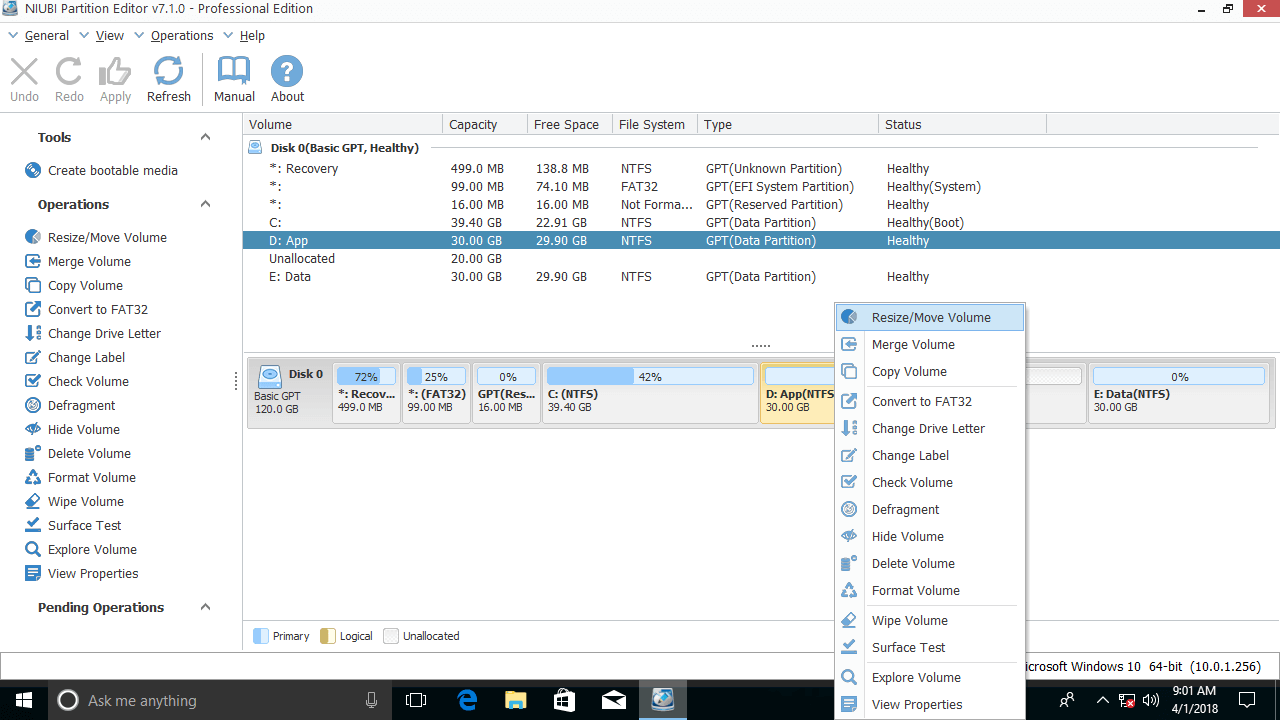
Task: Open Microsoft Edge from the taskbar
Action: pos(467,700)
